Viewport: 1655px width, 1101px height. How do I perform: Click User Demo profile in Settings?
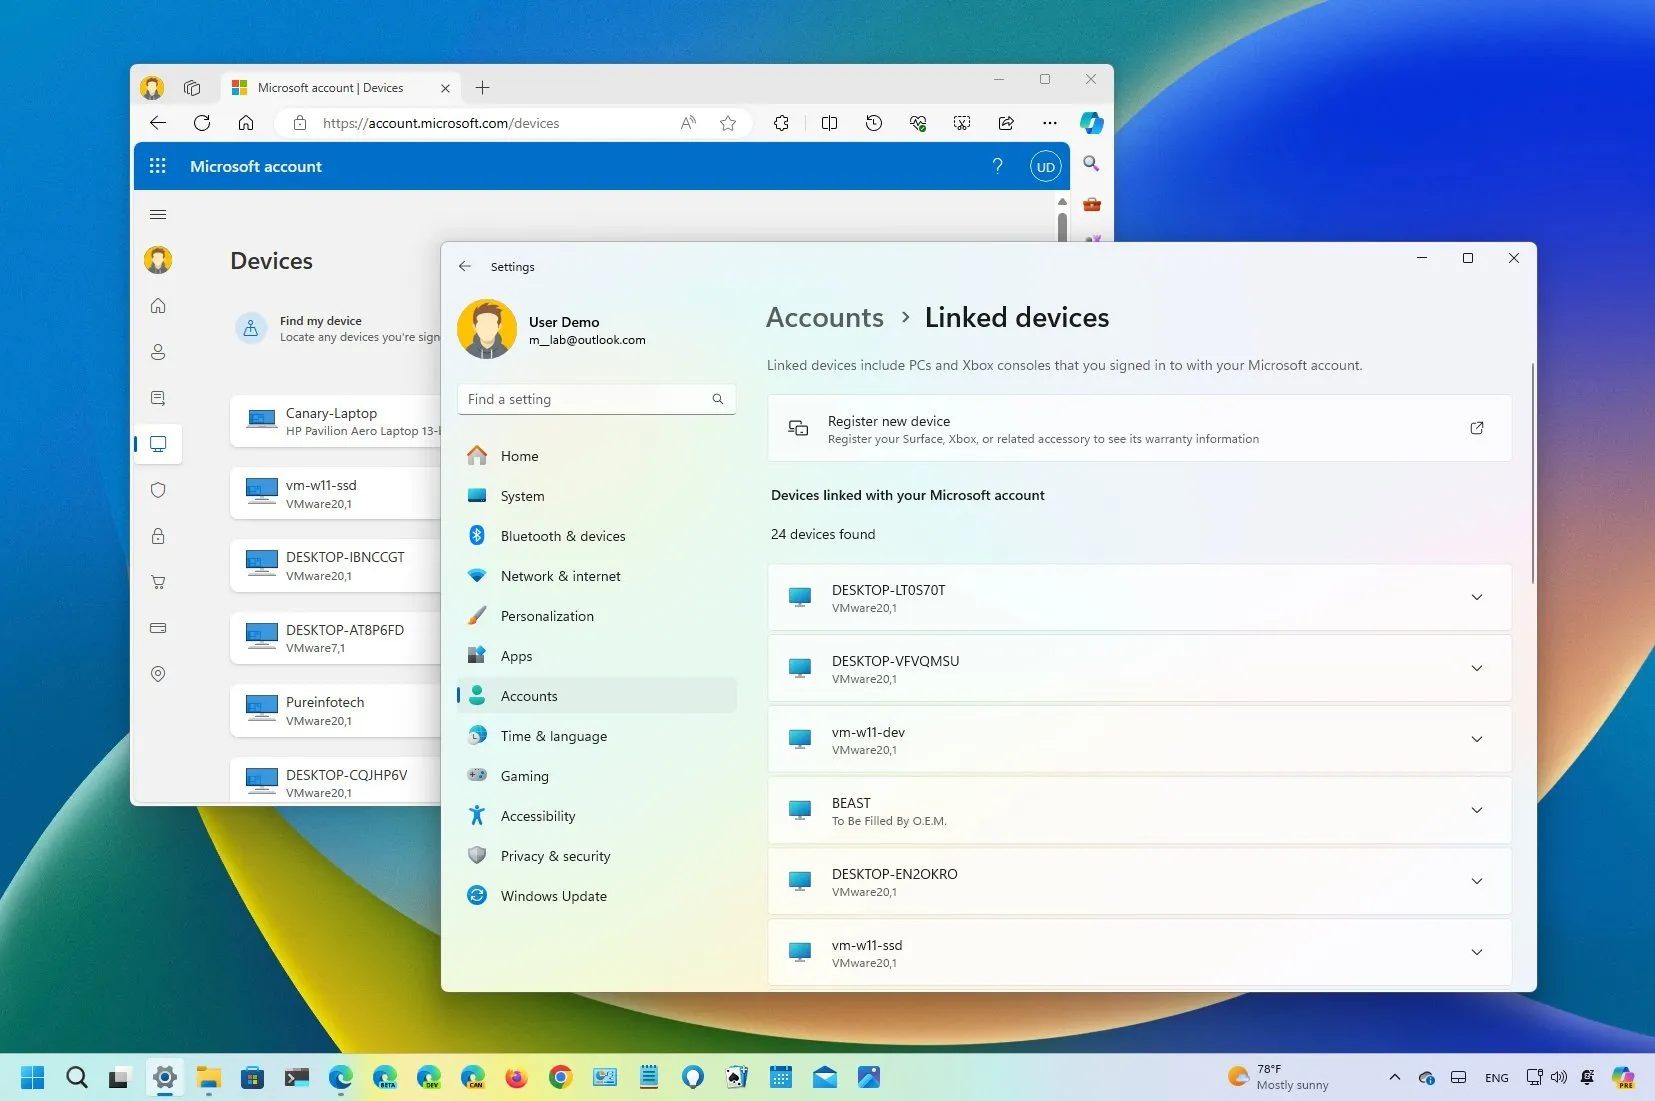[x=552, y=330]
